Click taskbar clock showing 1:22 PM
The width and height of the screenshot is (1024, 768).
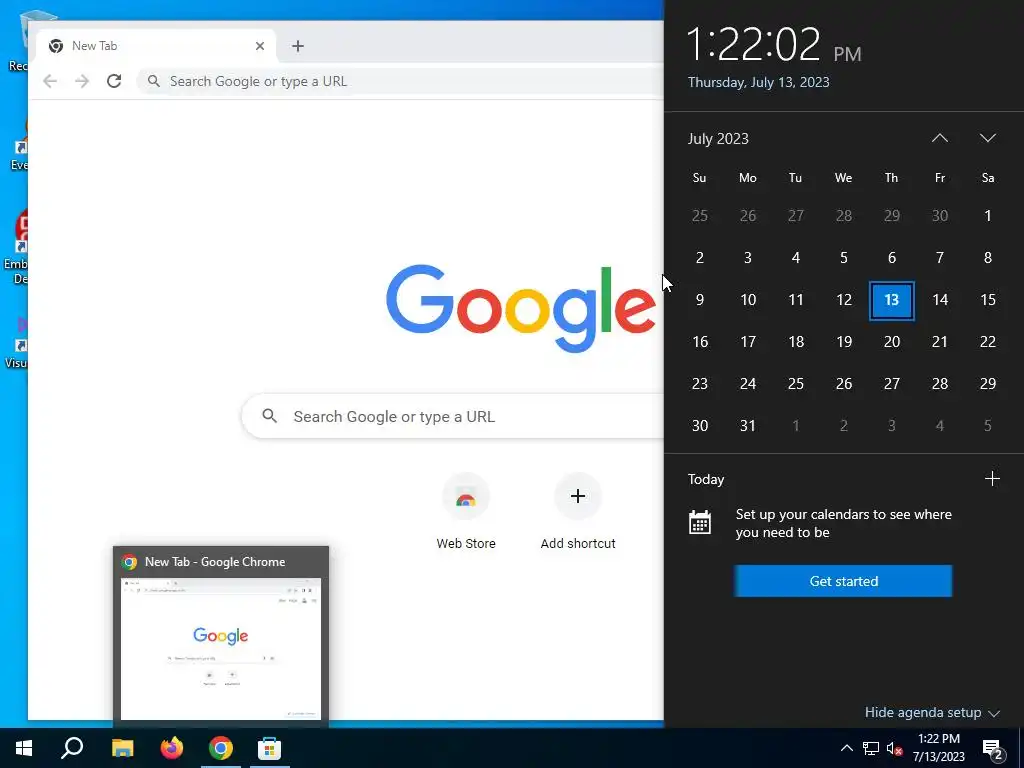click(938, 748)
